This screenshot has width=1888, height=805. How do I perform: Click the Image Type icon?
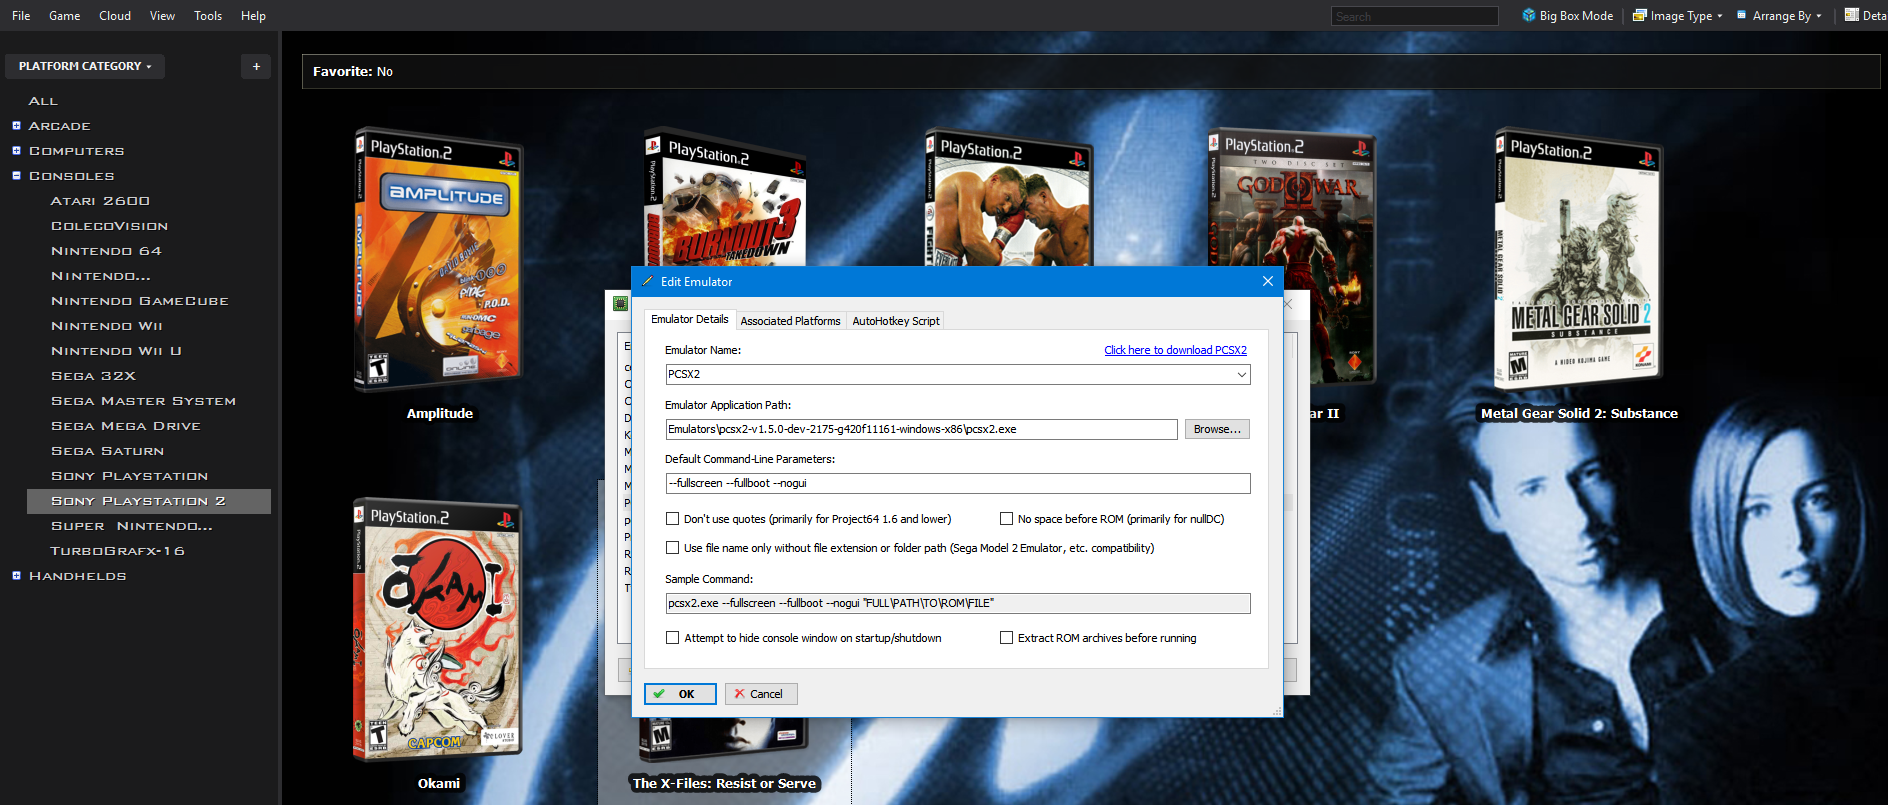1640,15
